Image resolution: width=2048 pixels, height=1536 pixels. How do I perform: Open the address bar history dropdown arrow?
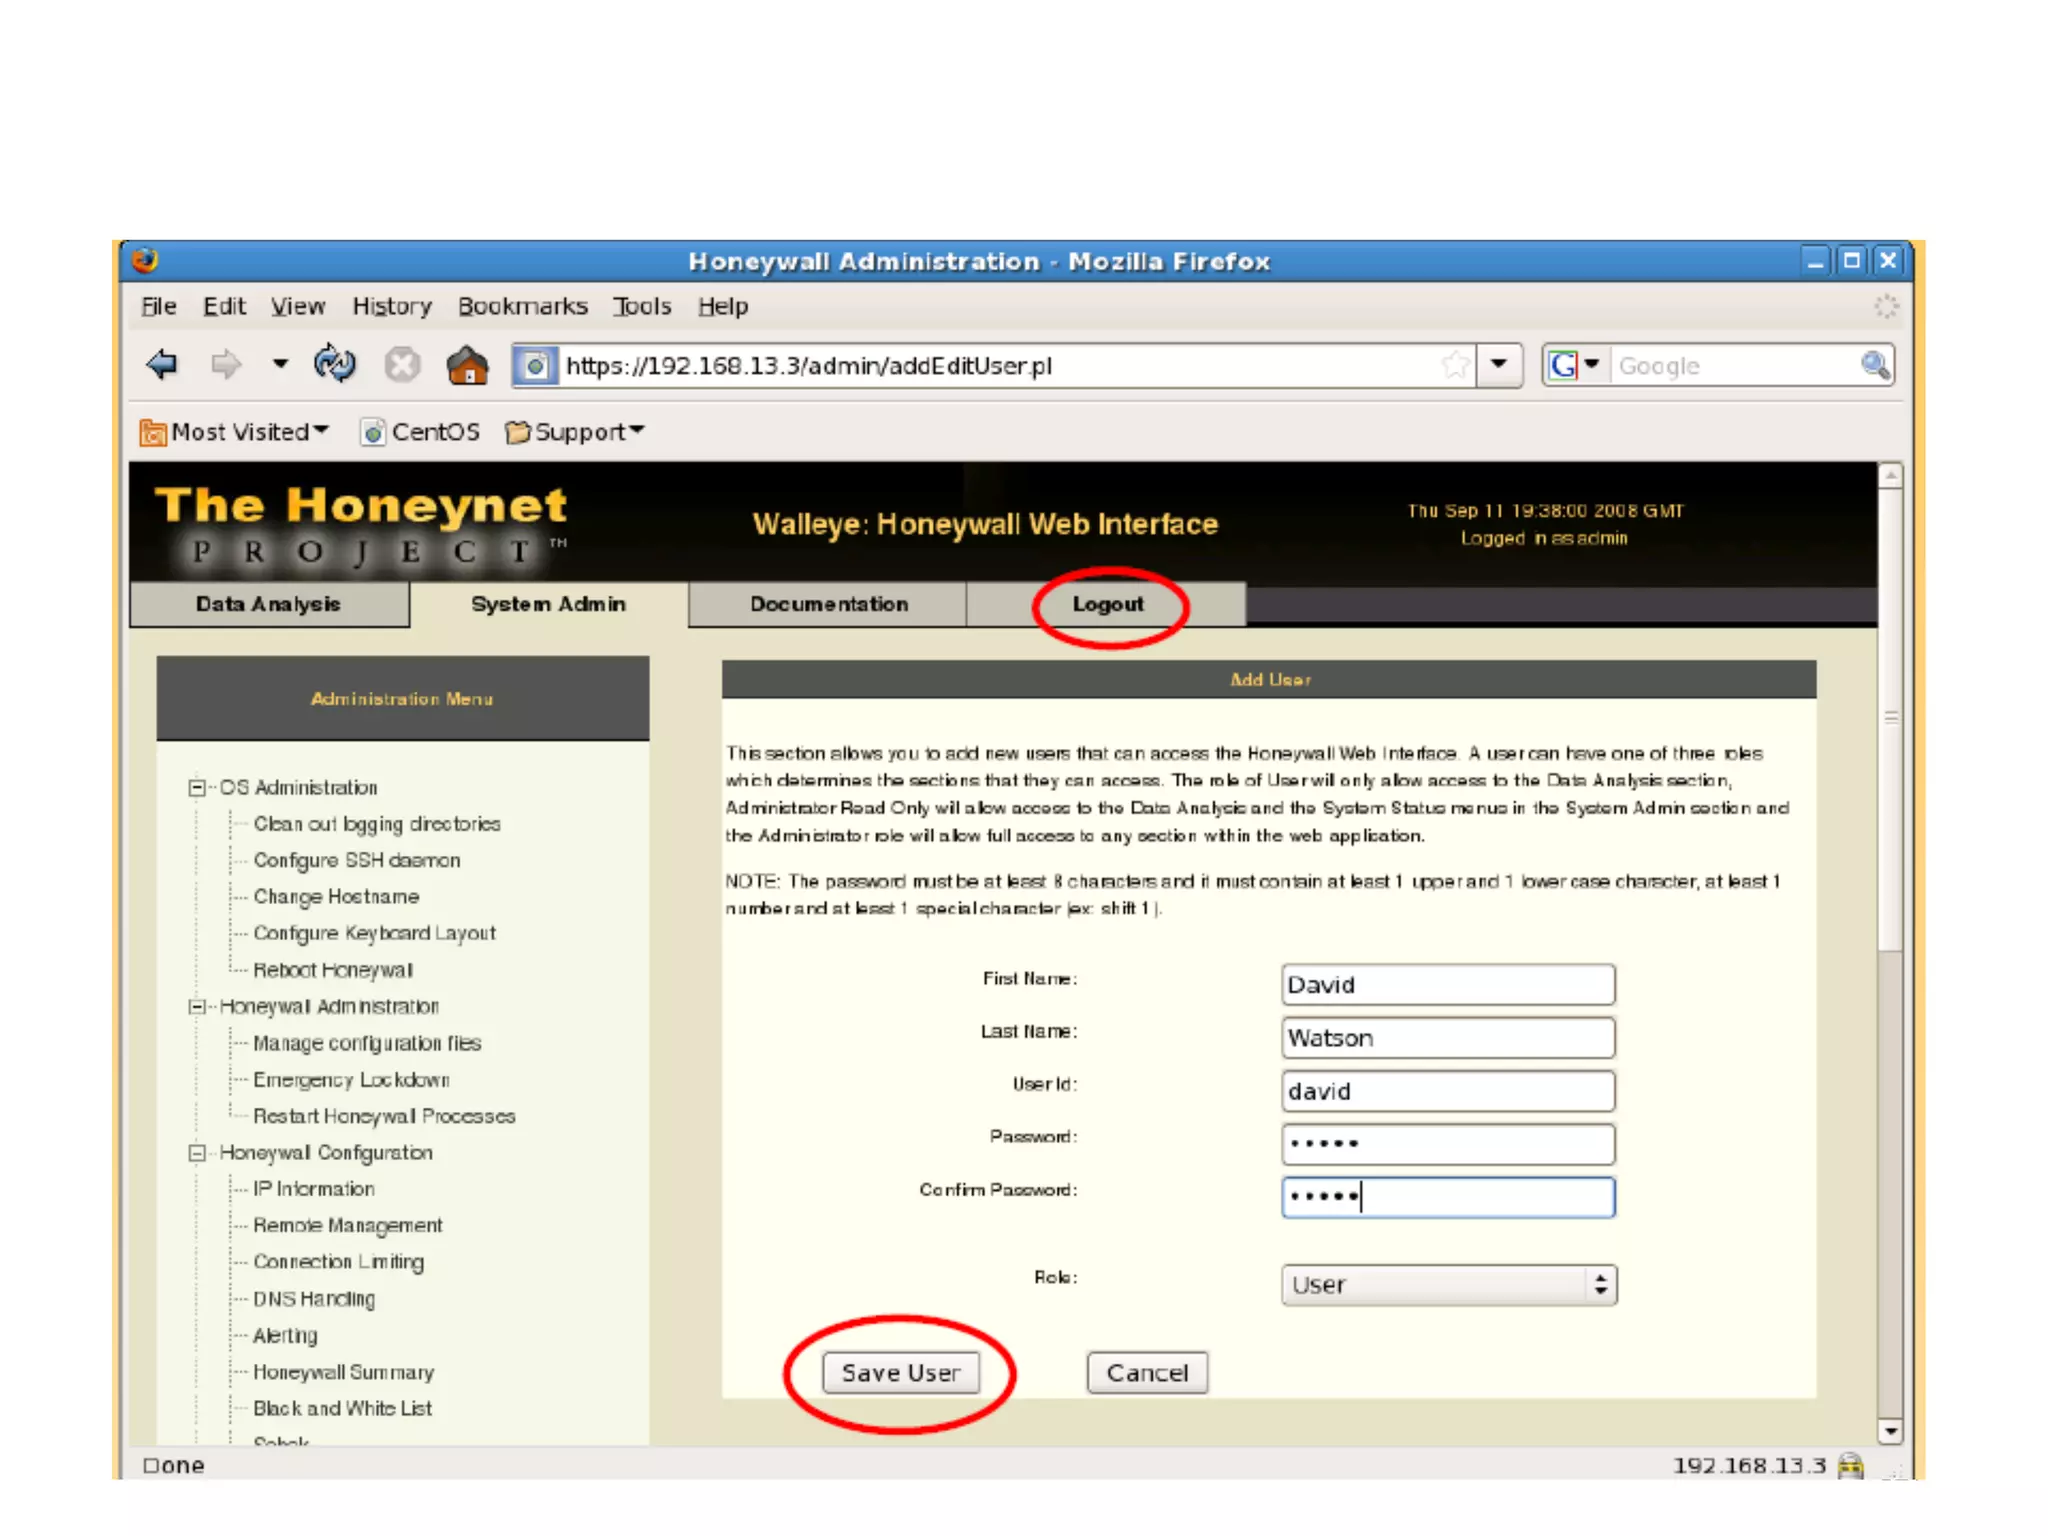1499,365
